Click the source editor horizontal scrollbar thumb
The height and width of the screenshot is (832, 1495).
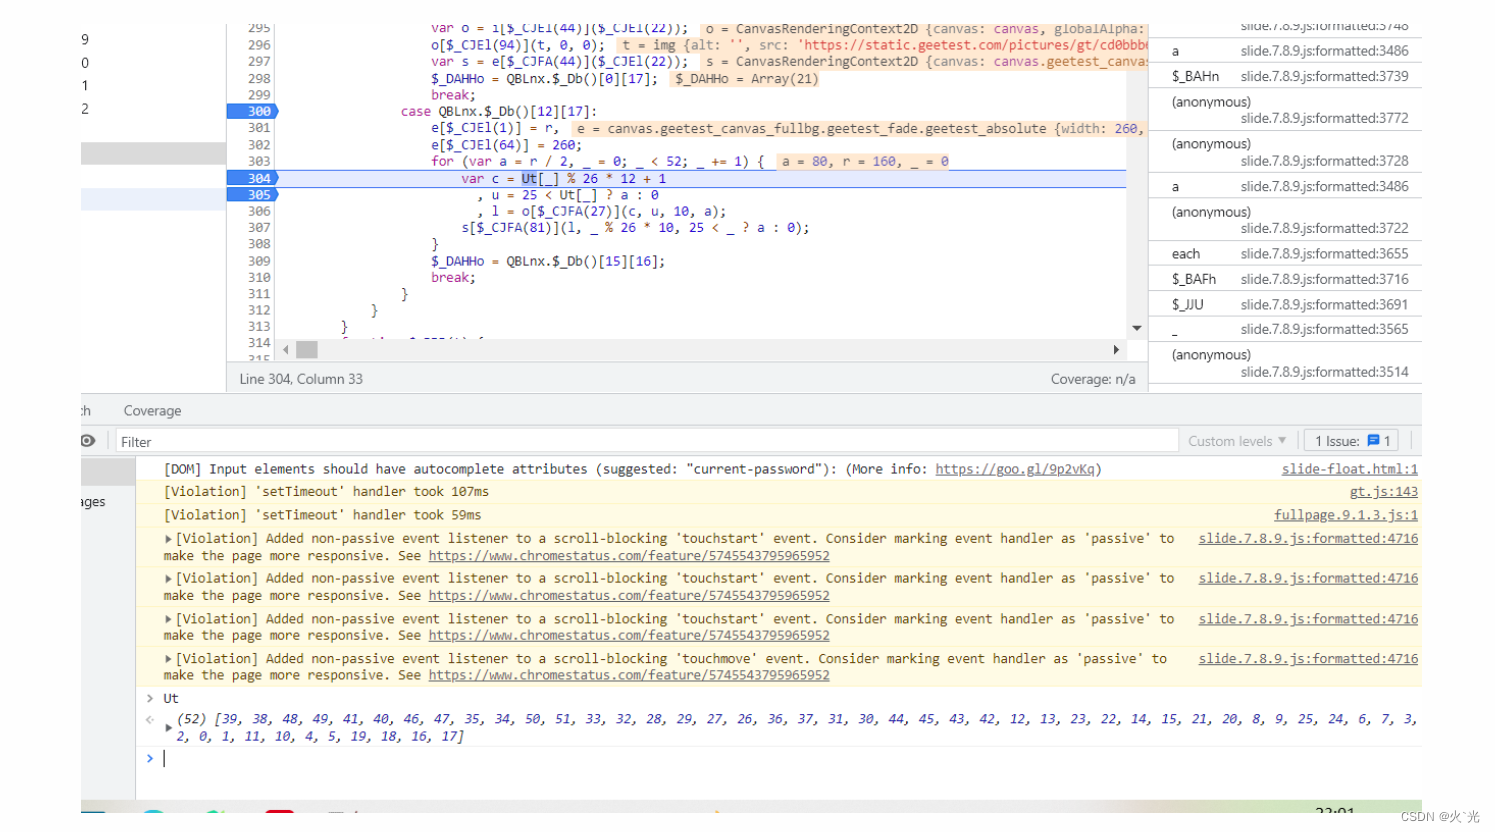(307, 350)
